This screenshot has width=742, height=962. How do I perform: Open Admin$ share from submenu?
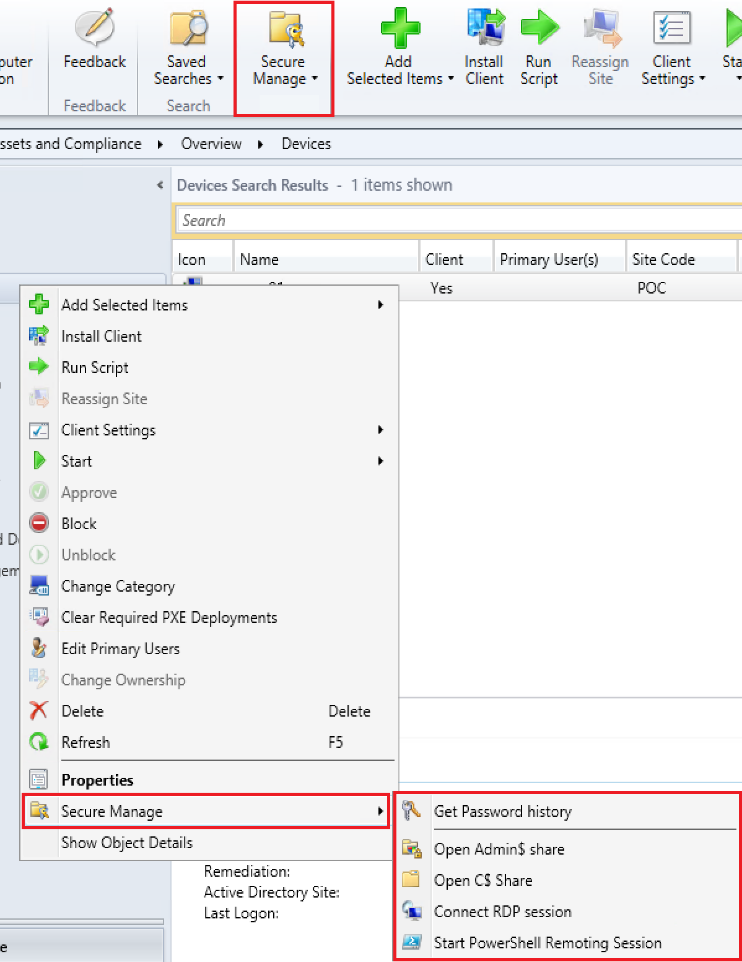point(498,849)
